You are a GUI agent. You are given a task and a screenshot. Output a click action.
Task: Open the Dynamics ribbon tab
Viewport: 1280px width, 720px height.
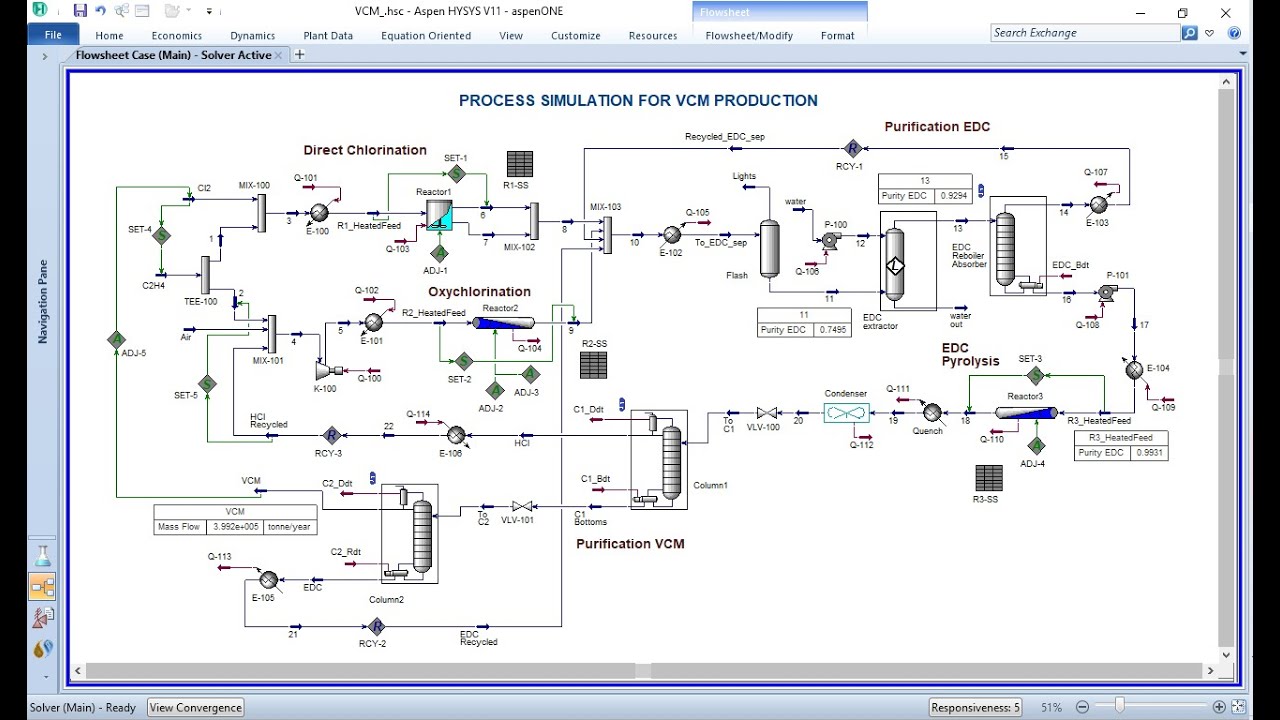[253, 35]
